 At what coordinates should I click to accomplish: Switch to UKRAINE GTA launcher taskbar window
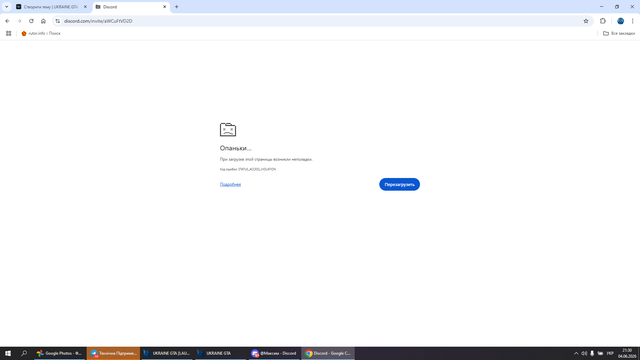click(167, 353)
